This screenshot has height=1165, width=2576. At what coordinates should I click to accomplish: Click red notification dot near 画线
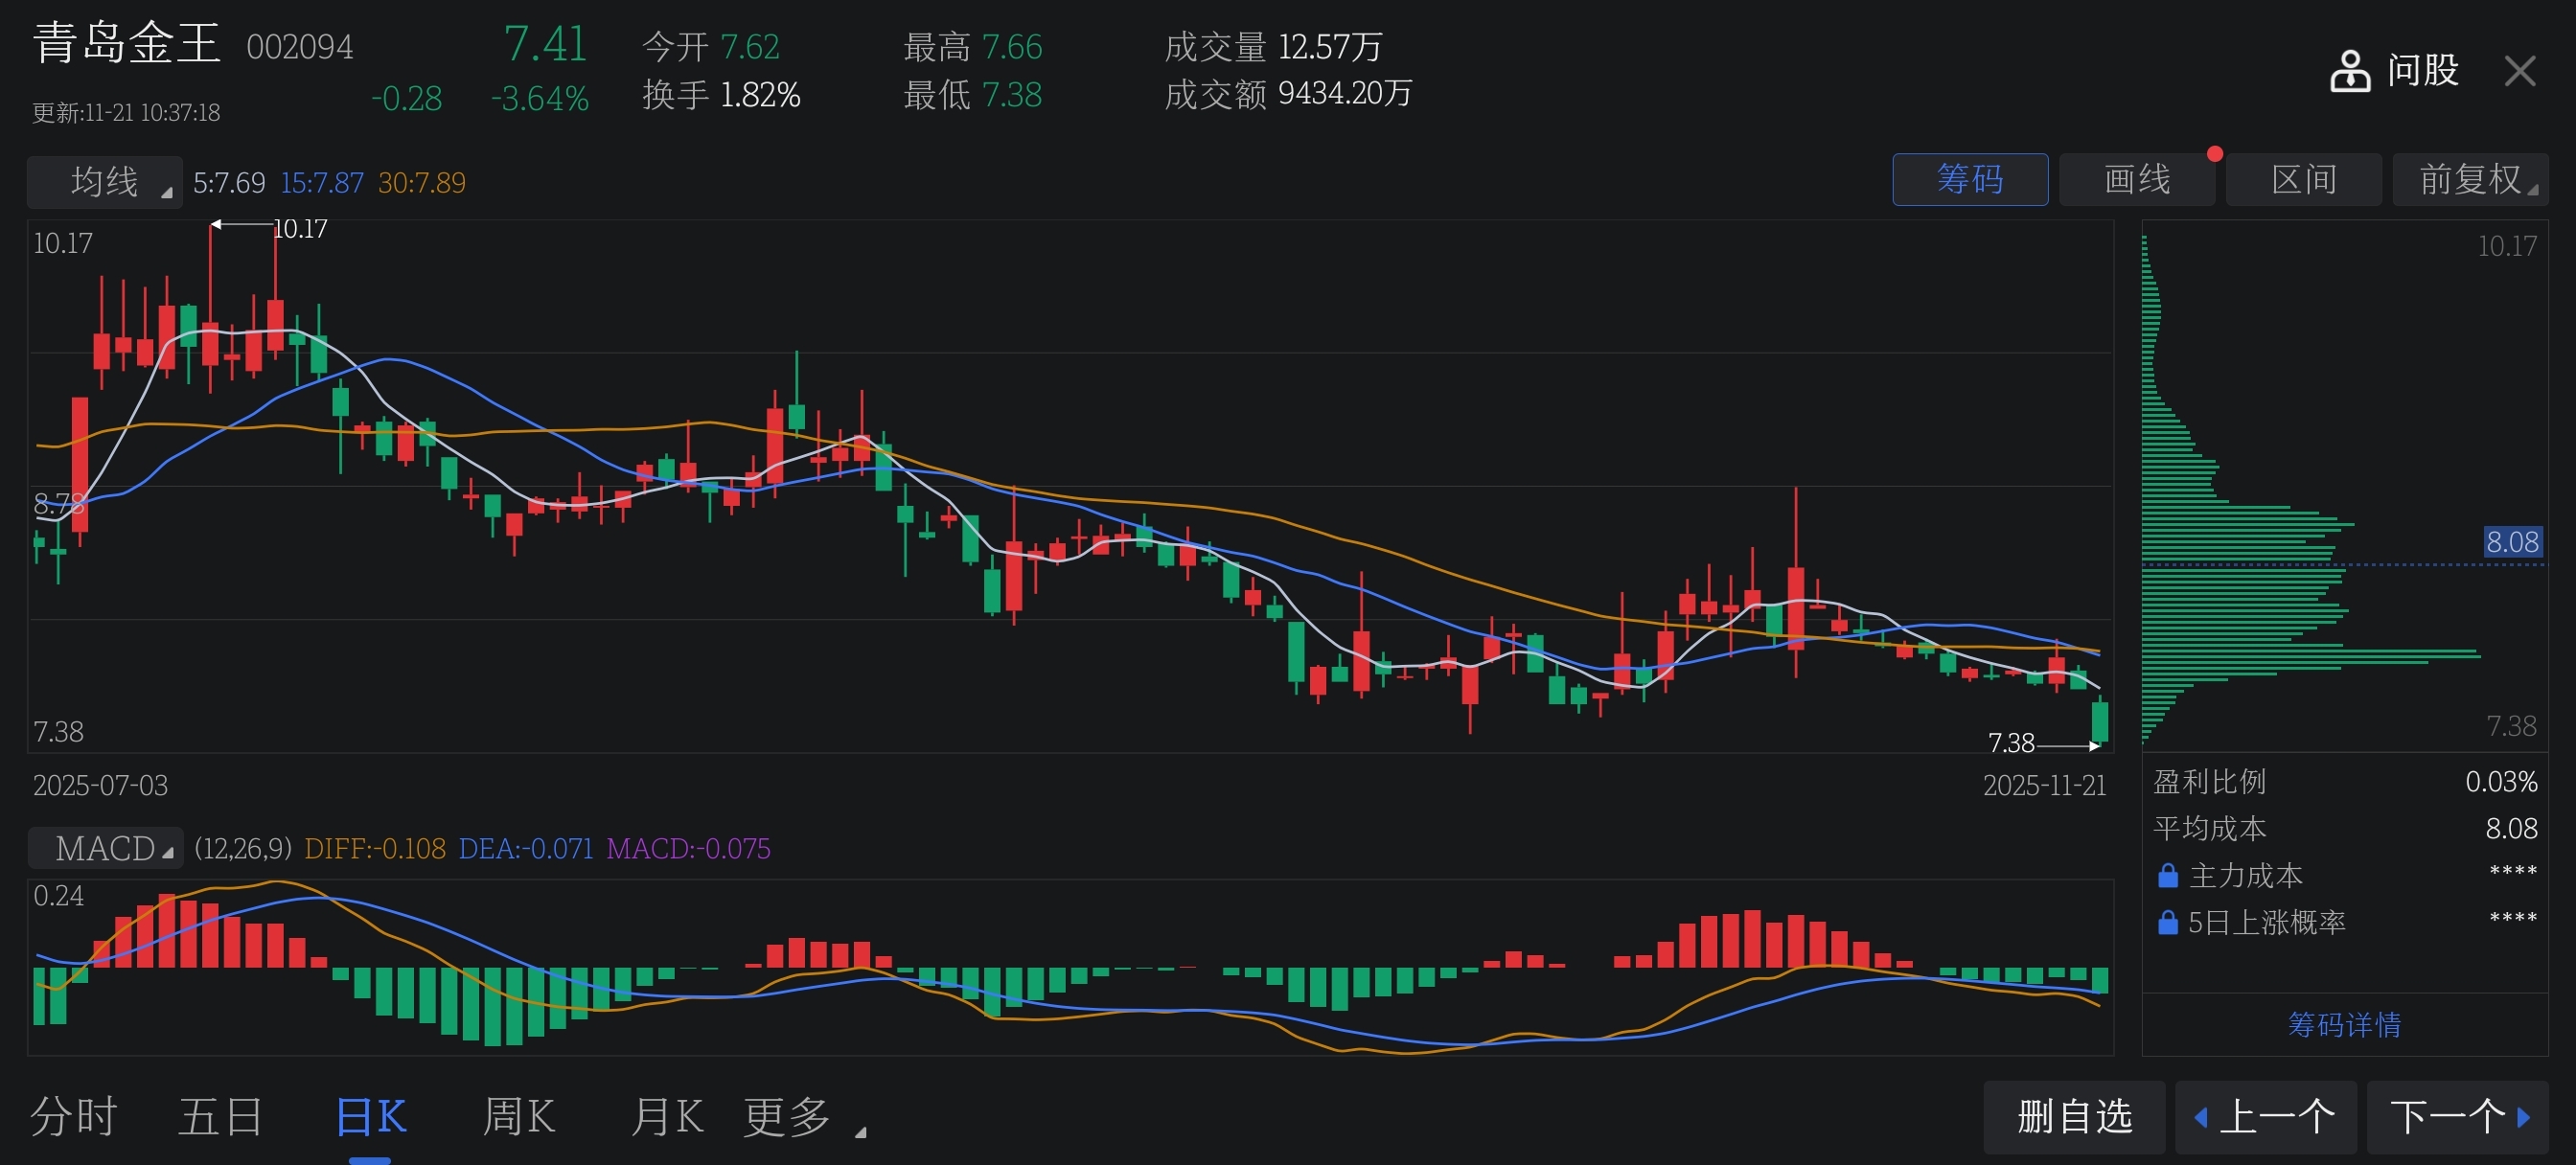tap(2214, 154)
